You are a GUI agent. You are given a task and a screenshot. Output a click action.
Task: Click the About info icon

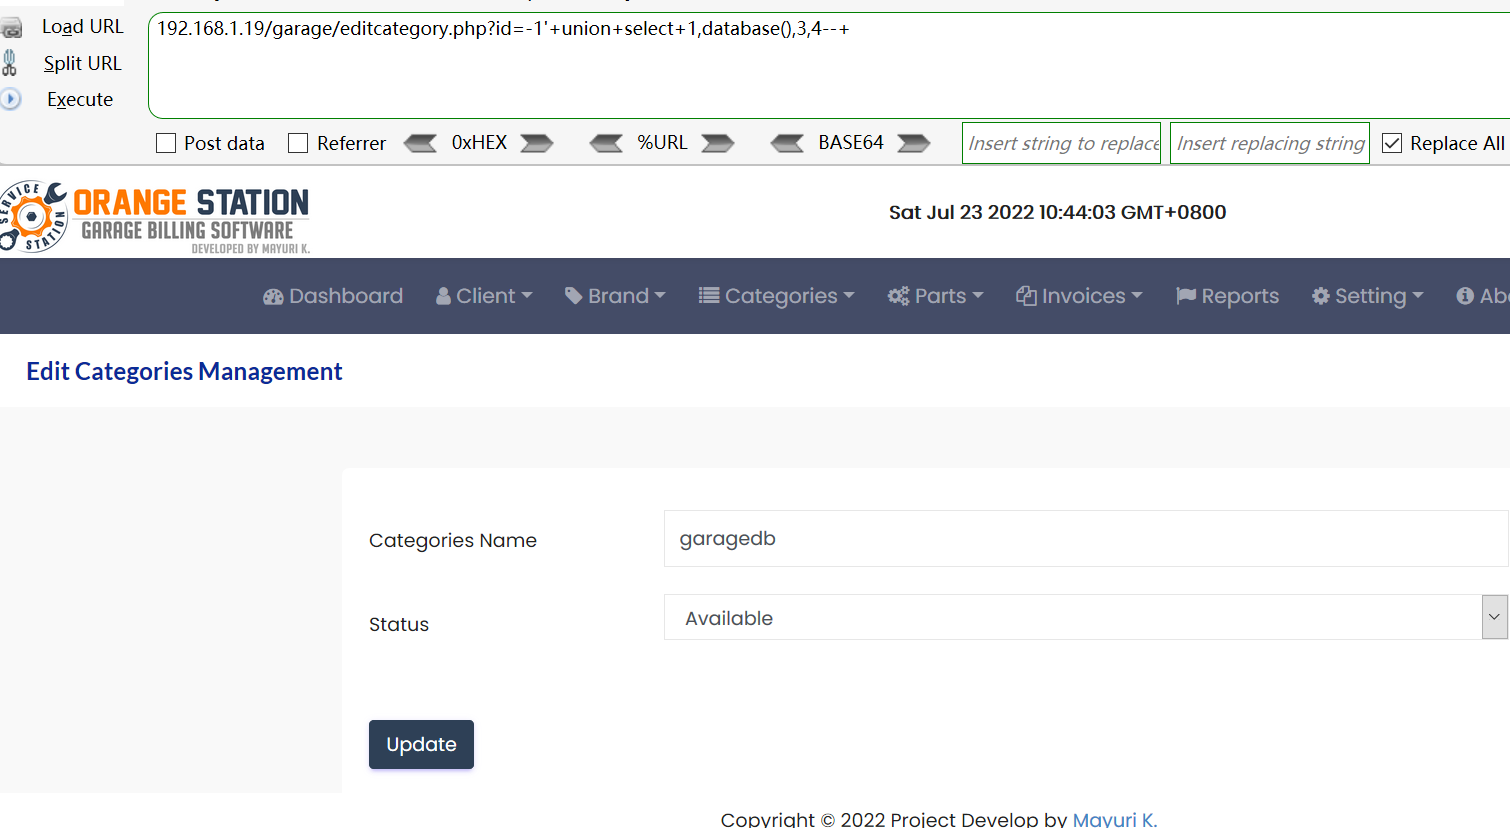point(1465,296)
